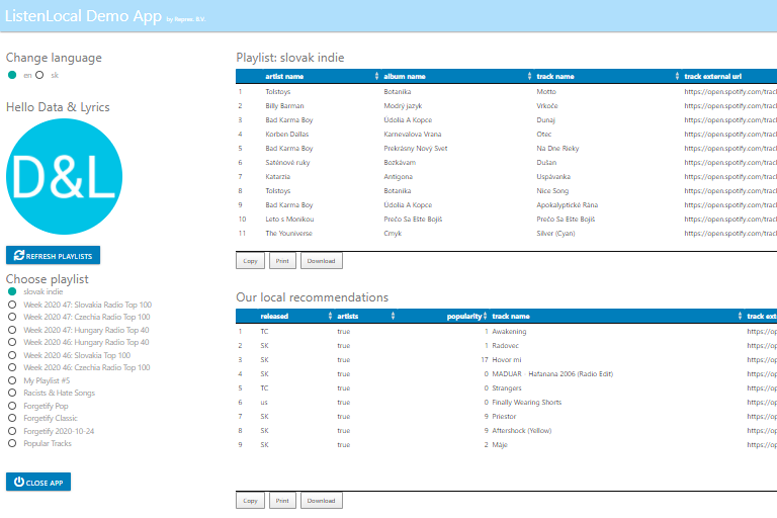
Task: Print the slovak indie playlist table
Action: point(282,261)
